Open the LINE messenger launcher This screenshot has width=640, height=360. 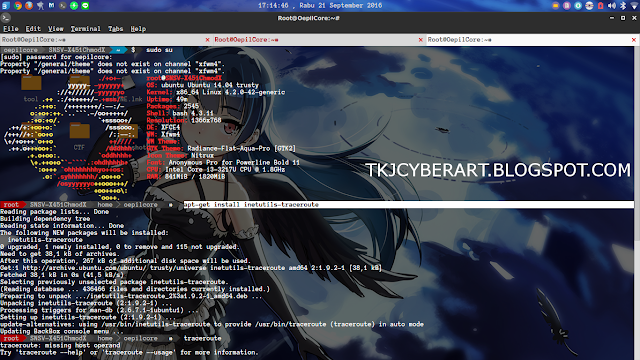point(85,5)
